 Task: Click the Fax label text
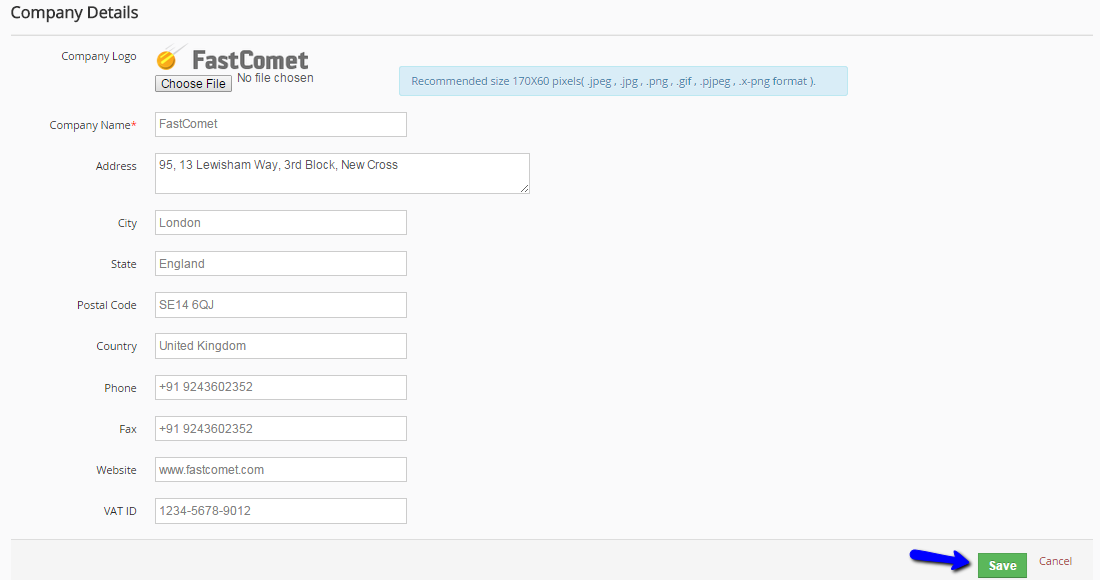pyautogui.click(x=128, y=429)
